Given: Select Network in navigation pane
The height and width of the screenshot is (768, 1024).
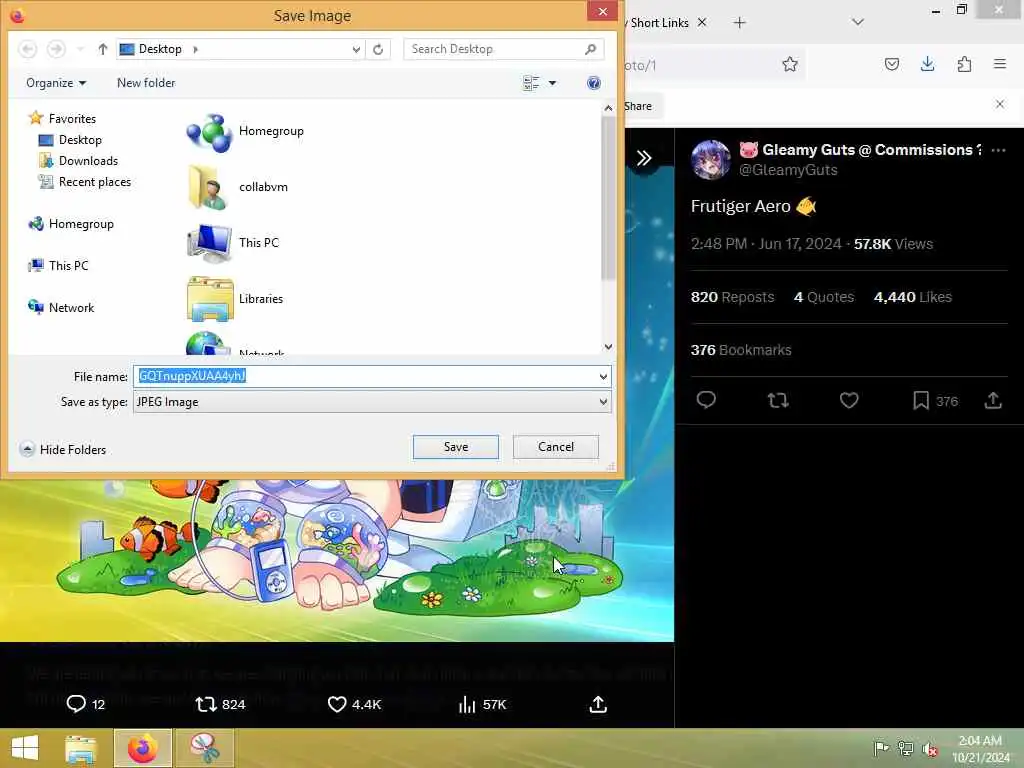Looking at the screenshot, I should pos(61,308).
